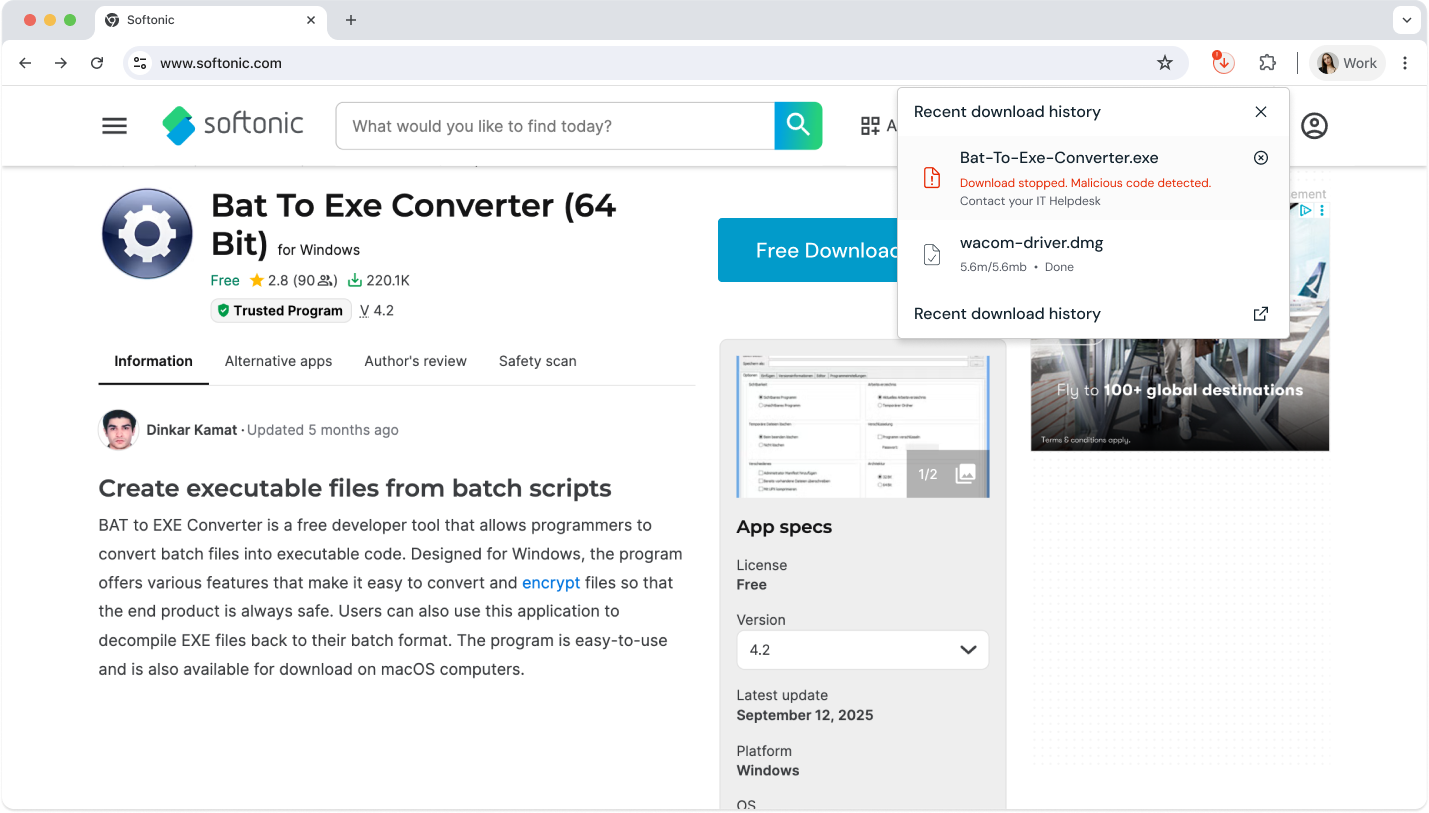Viewport: 1429px width, 813px height.
Task: Click the Free license label
Action: 751,585
